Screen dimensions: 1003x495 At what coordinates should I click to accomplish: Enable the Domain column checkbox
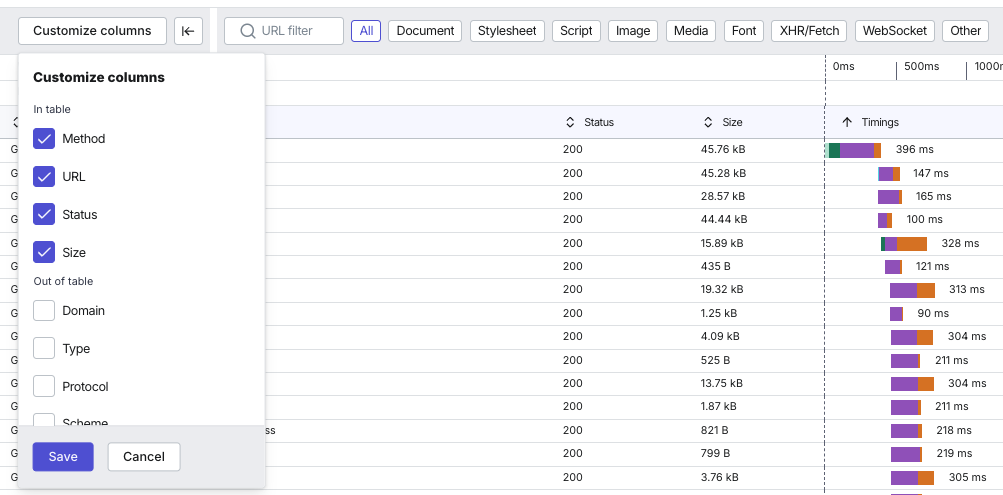pyautogui.click(x=44, y=311)
